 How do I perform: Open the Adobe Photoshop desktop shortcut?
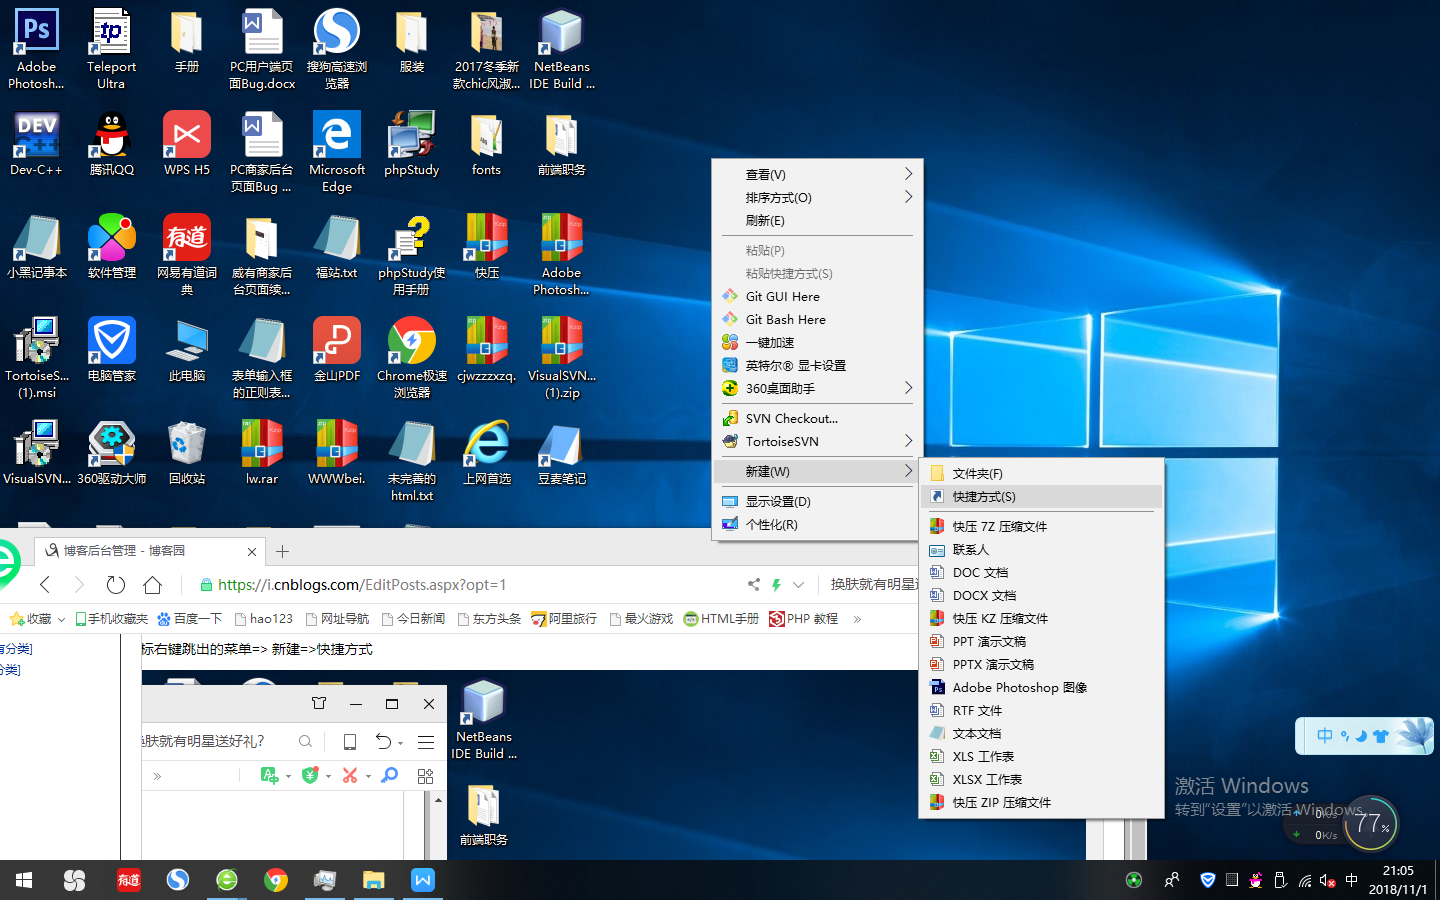coord(36,49)
